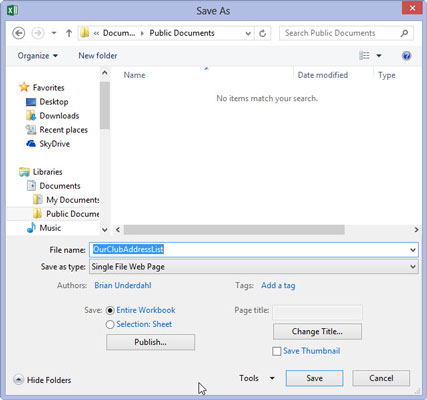Click navigation pane scroll down arrow

(105, 229)
